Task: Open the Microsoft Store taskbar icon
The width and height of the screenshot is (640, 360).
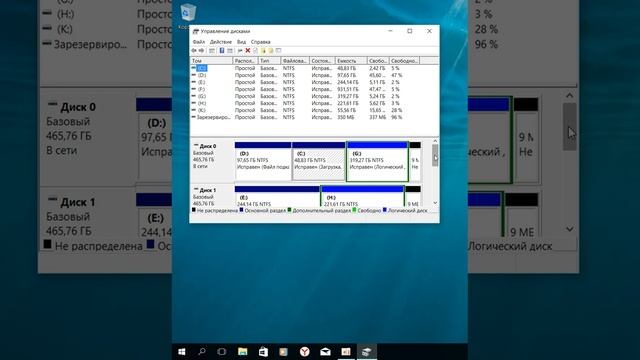Action: (263, 351)
